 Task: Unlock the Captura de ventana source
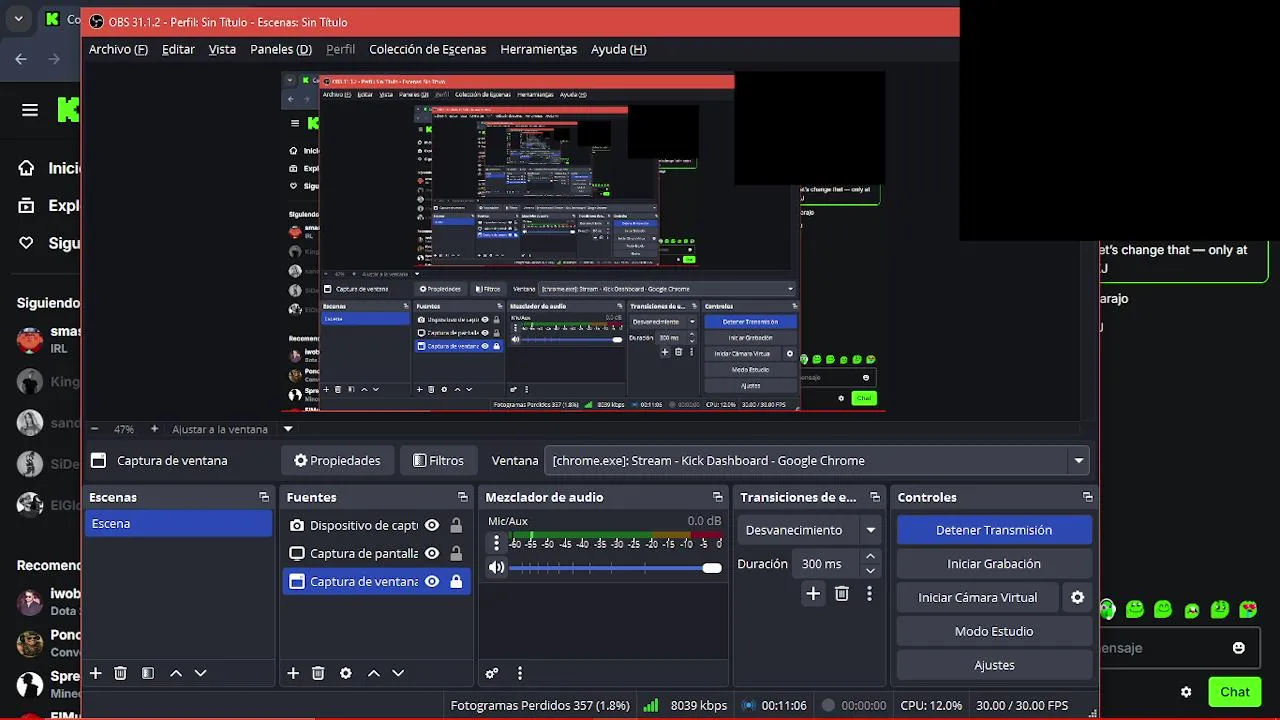tap(456, 581)
